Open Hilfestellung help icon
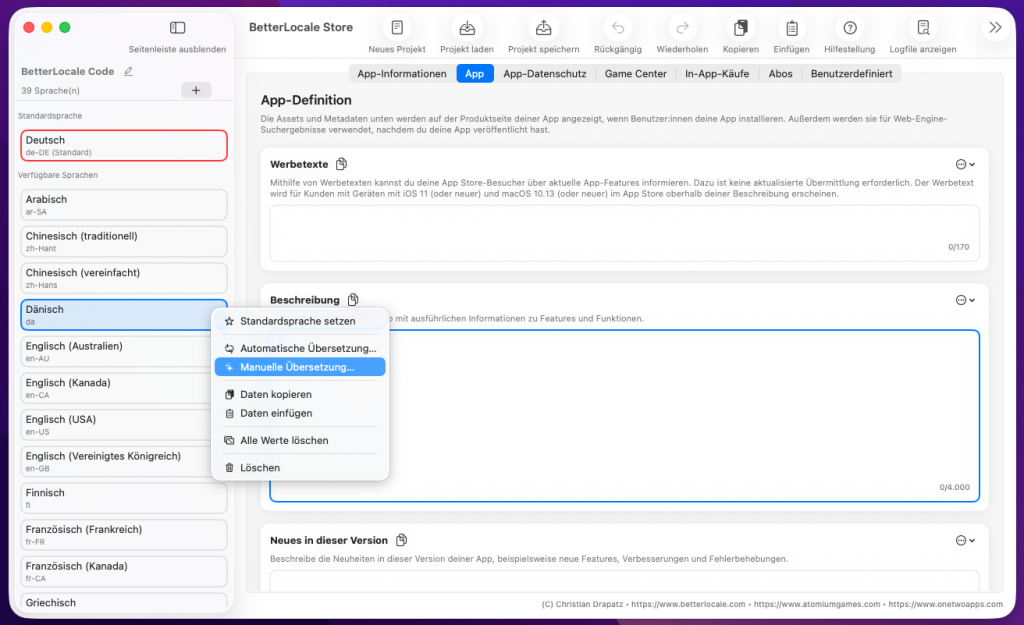Screen dimensions: 1024x625 [x=849, y=28]
